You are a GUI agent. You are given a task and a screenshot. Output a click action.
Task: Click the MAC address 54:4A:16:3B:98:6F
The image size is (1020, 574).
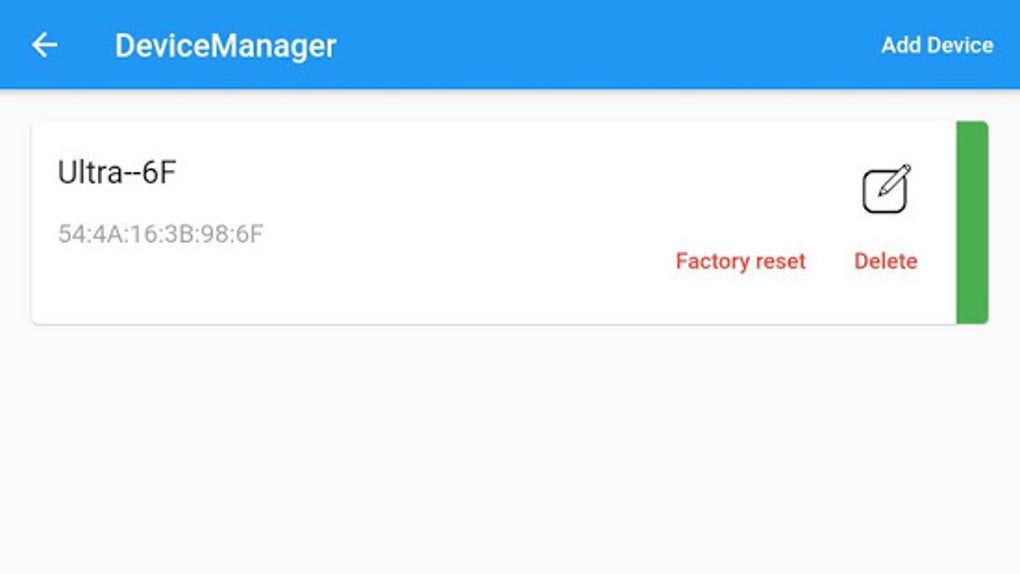[x=160, y=234]
